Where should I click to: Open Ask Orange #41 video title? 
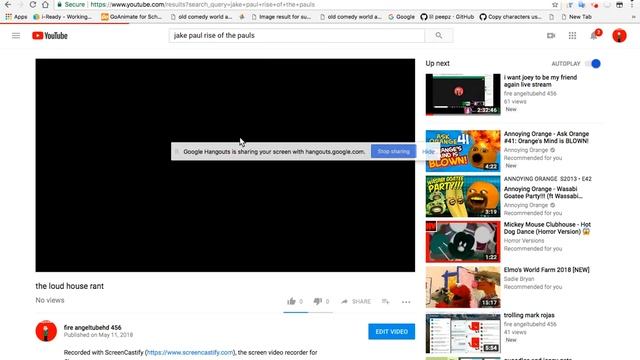point(547,137)
